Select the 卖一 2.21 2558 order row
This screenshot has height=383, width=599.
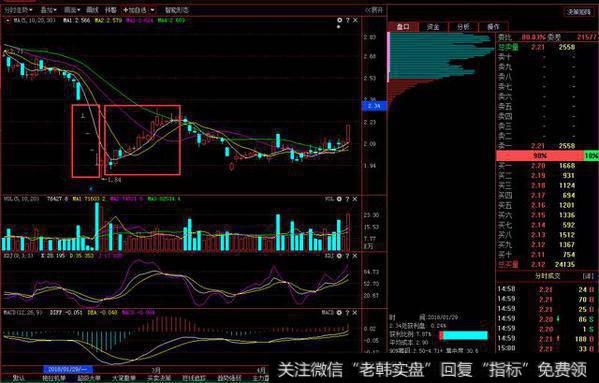[547, 146]
